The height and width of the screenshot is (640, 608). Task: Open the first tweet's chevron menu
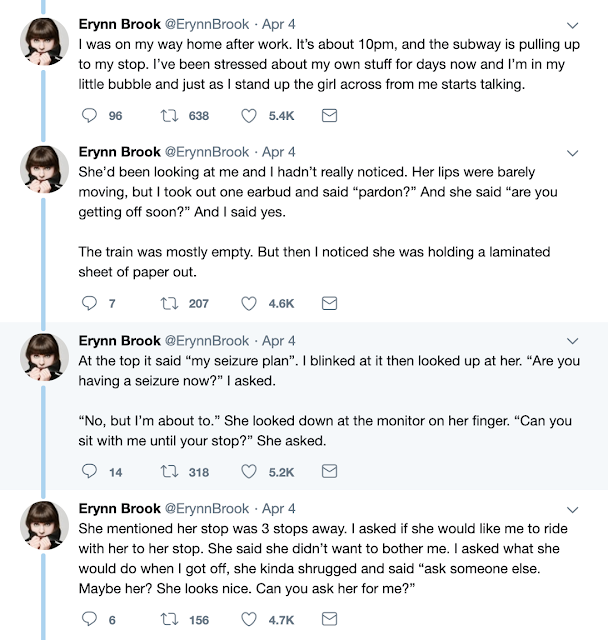(573, 23)
